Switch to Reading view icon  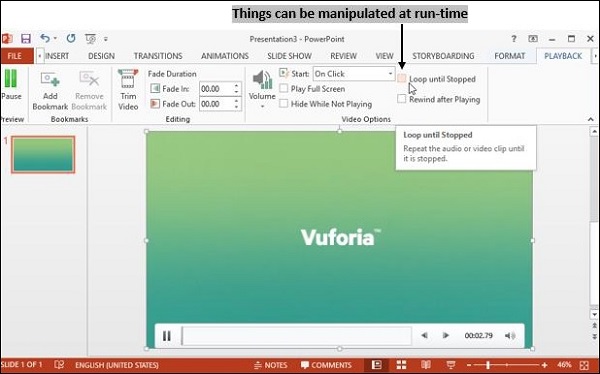(426, 365)
